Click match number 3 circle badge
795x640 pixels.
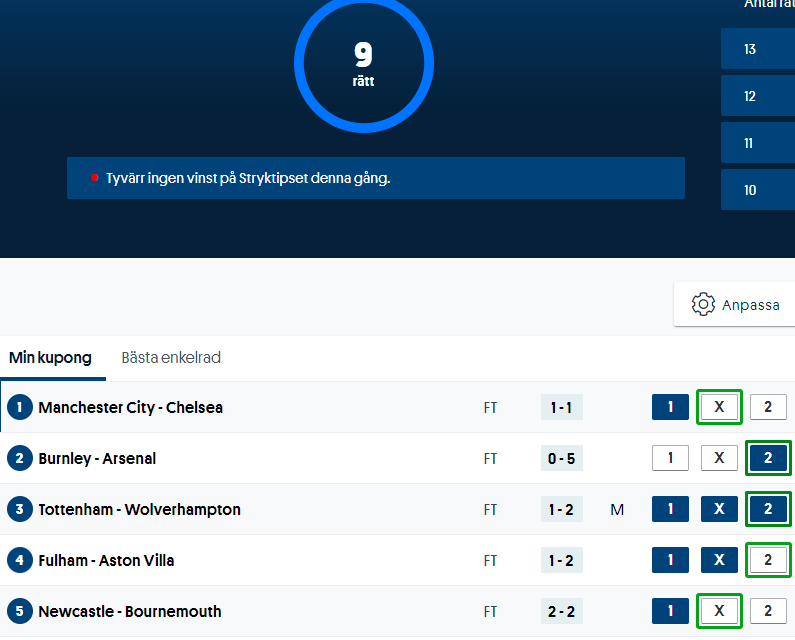[20, 509]
